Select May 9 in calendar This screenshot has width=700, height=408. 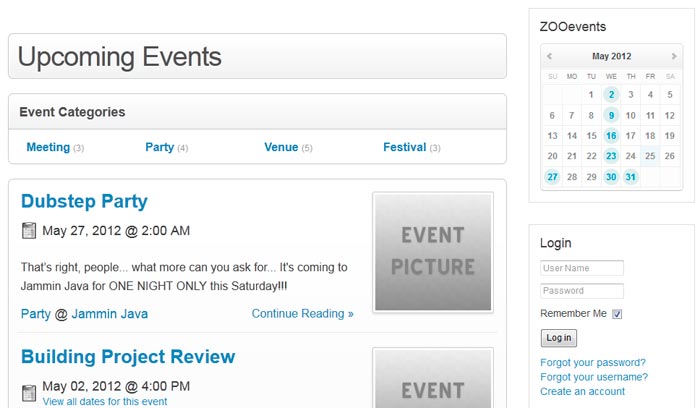[611, 116]
